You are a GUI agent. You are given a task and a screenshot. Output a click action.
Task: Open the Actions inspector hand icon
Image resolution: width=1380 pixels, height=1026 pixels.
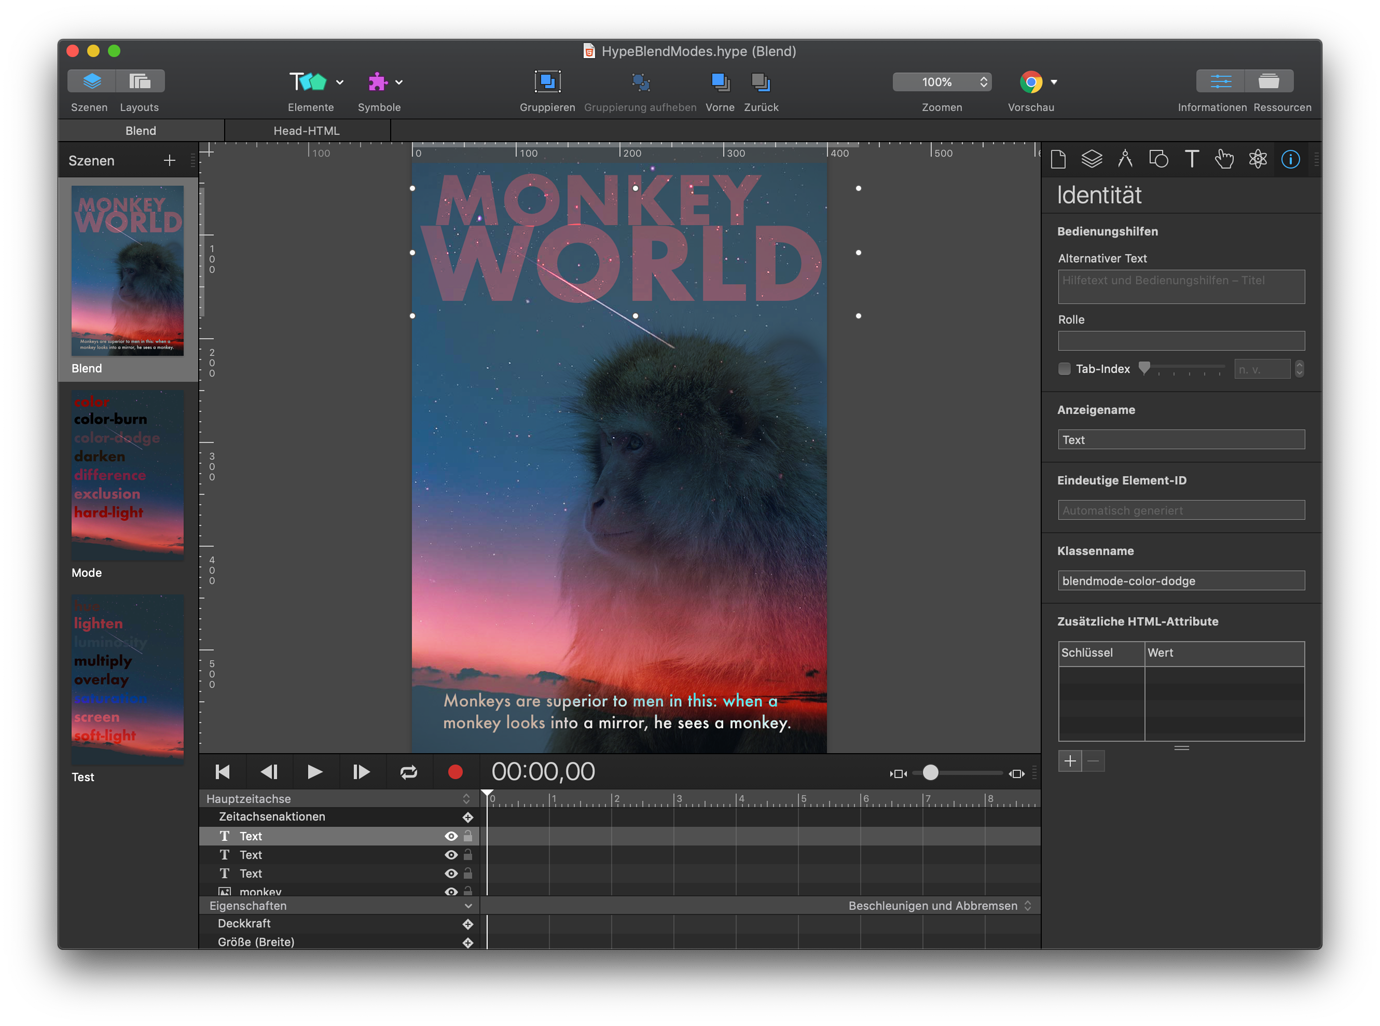tap(1224, 159)
